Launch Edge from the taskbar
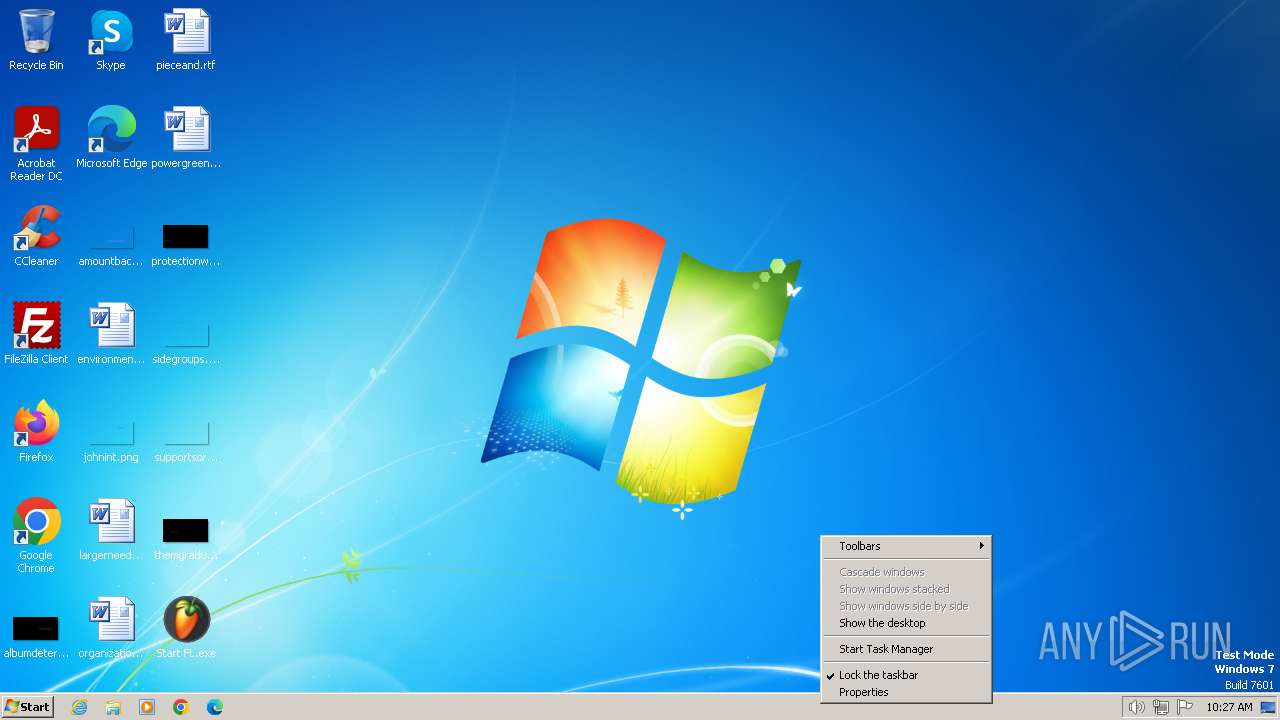 tap(215, 707)
